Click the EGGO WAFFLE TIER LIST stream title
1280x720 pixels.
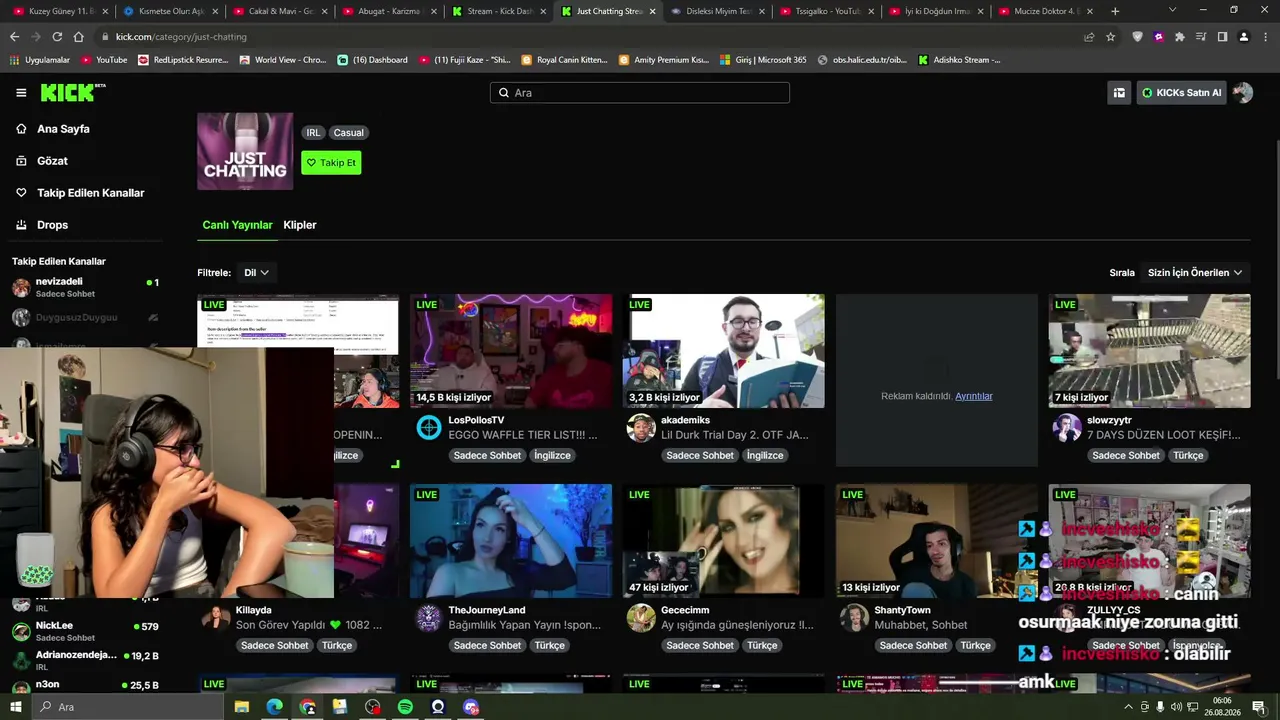coord(523,435)
